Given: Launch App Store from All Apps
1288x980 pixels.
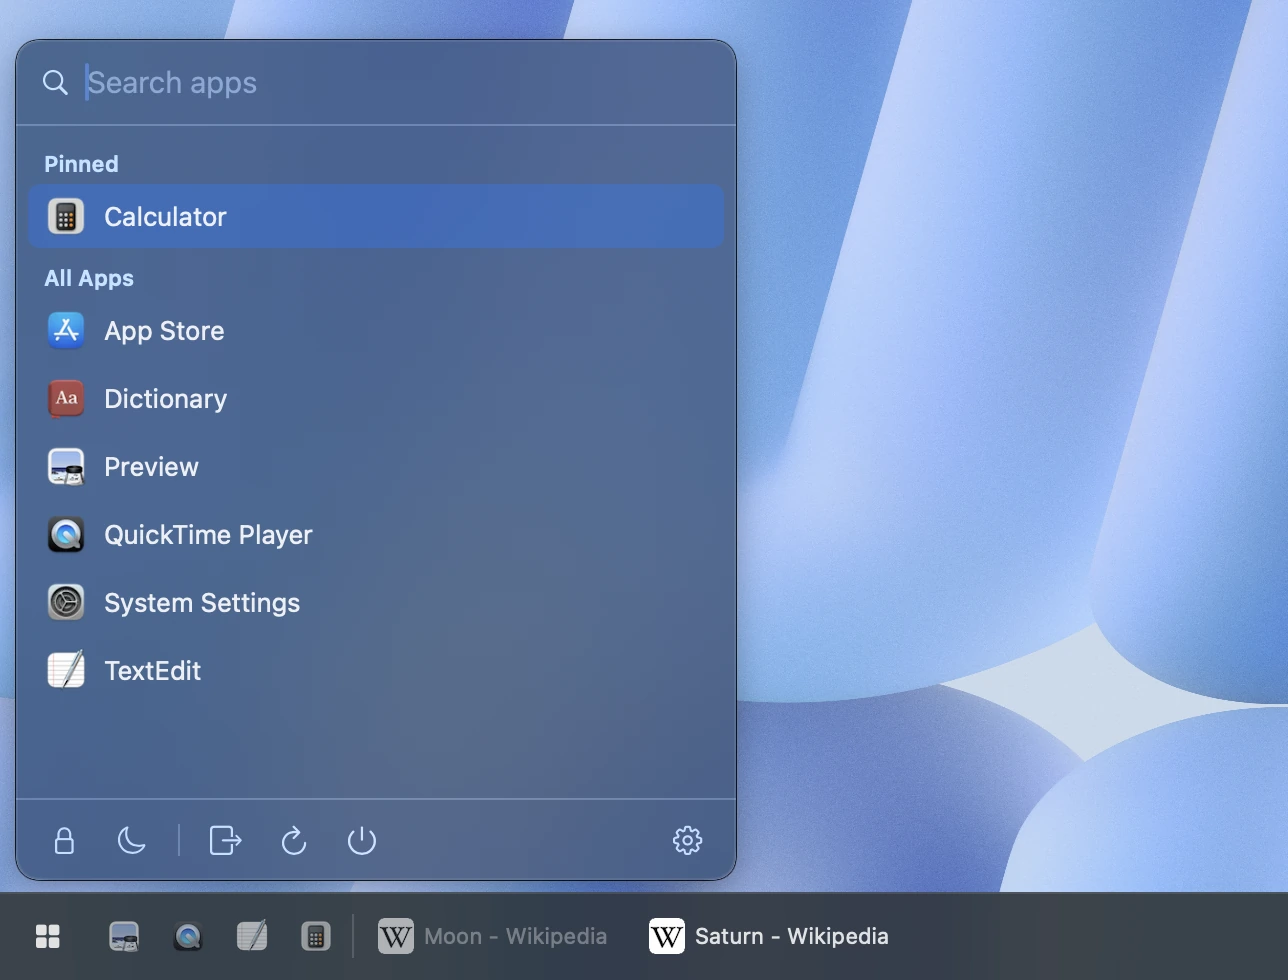Looking at the screenshot, I should (x=376, y=330).
